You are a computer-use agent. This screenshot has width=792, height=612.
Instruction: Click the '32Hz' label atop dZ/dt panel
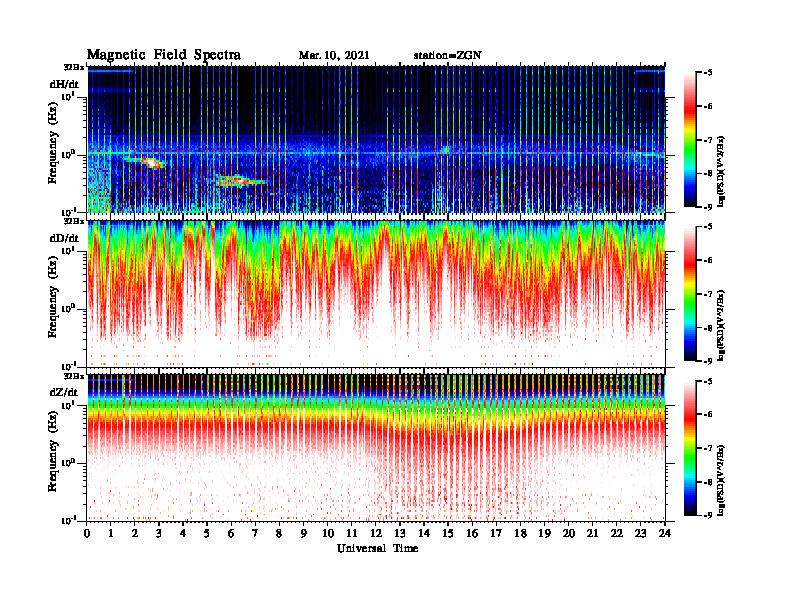coord(74,376)
